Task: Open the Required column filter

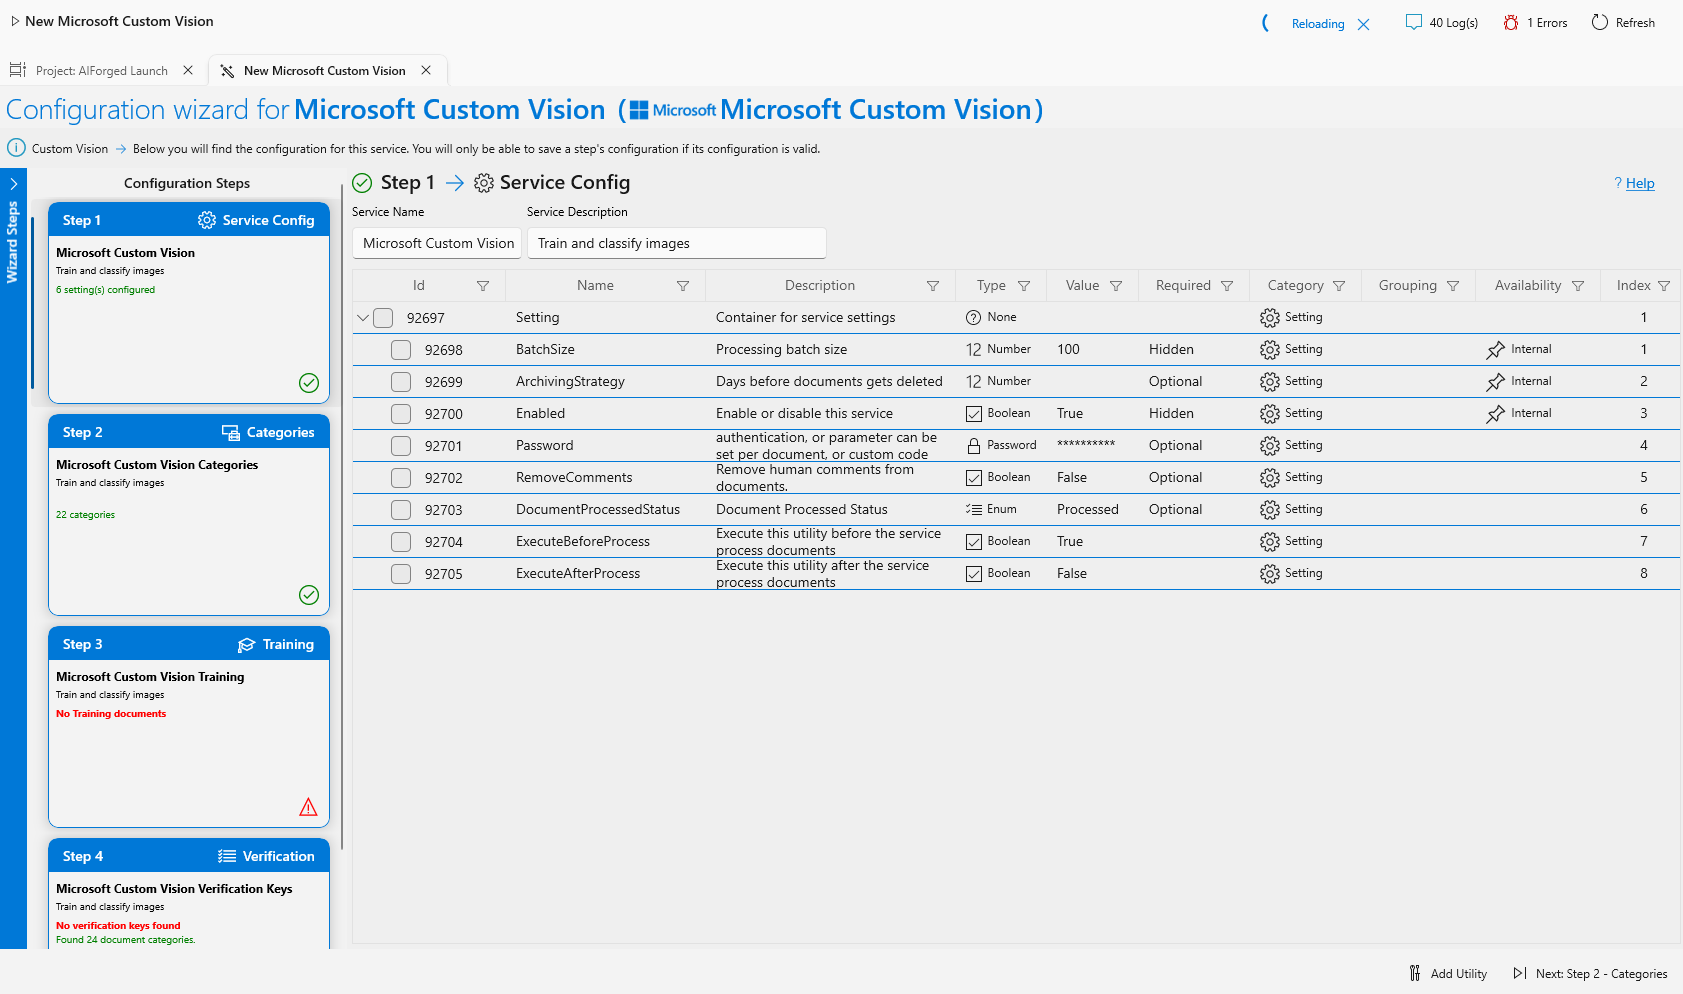Action: point(1227,286)
